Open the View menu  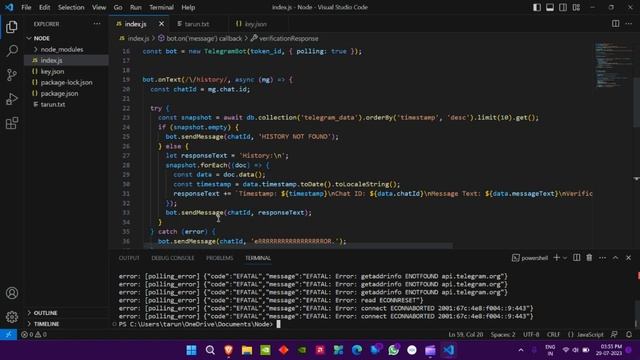pyautogui.click(x=99, y=7)
